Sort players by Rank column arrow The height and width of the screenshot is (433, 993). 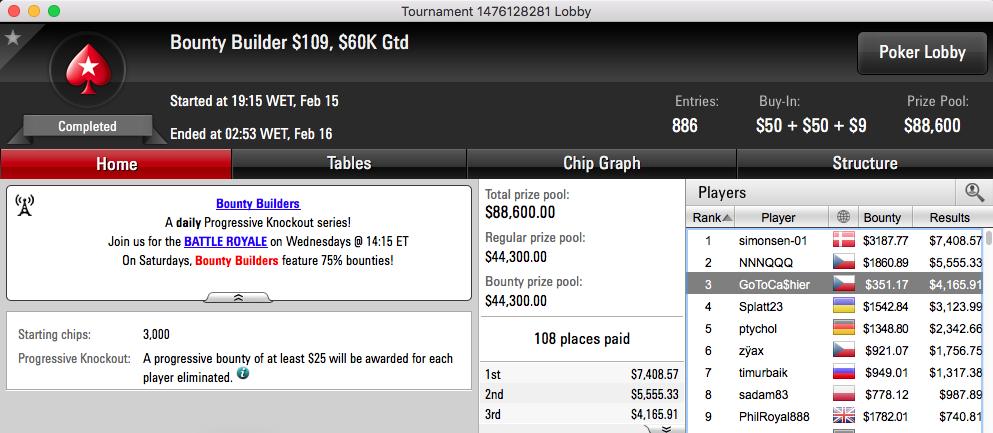click(x=727, y=218)
